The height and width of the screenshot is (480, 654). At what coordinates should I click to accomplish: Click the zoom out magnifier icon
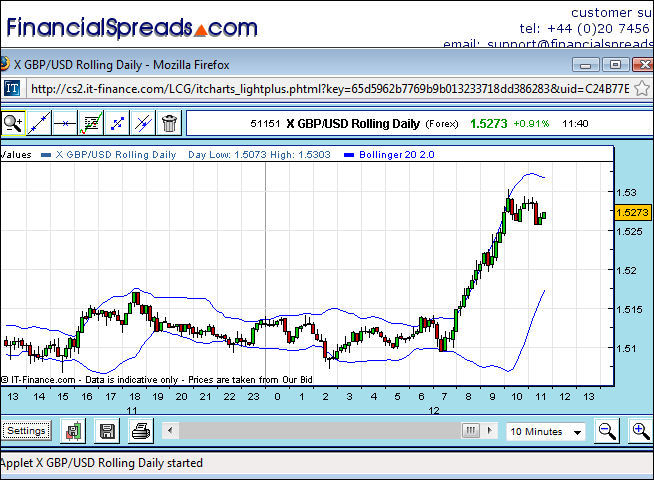coord(607,431)
